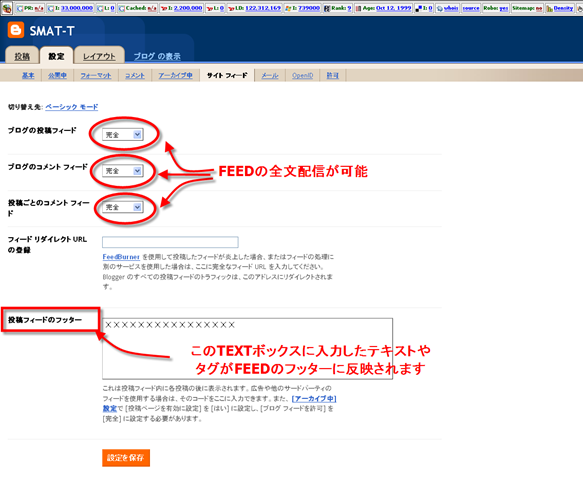This screenshot has height=480, width=583.
Task: Click the ベーシック モード link
Action: (x=71, y=107)
